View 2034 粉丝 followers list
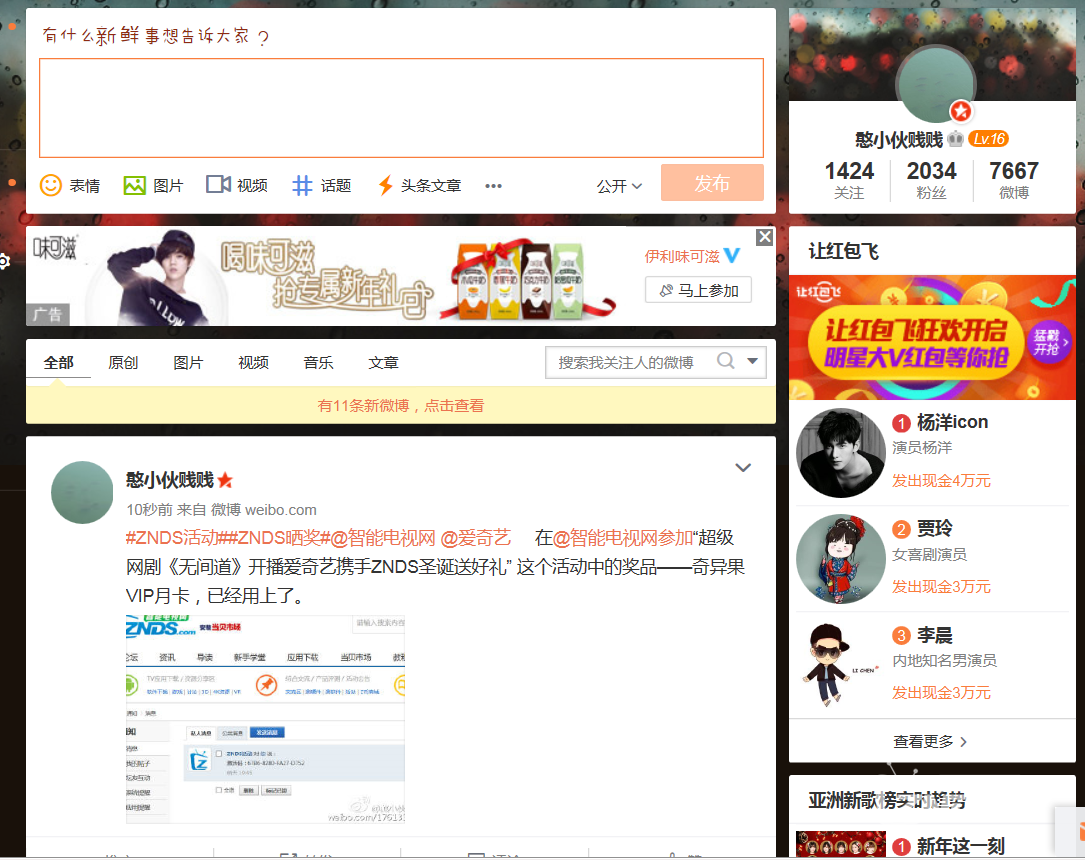The image size is (1085, 860). click(931, 180)
